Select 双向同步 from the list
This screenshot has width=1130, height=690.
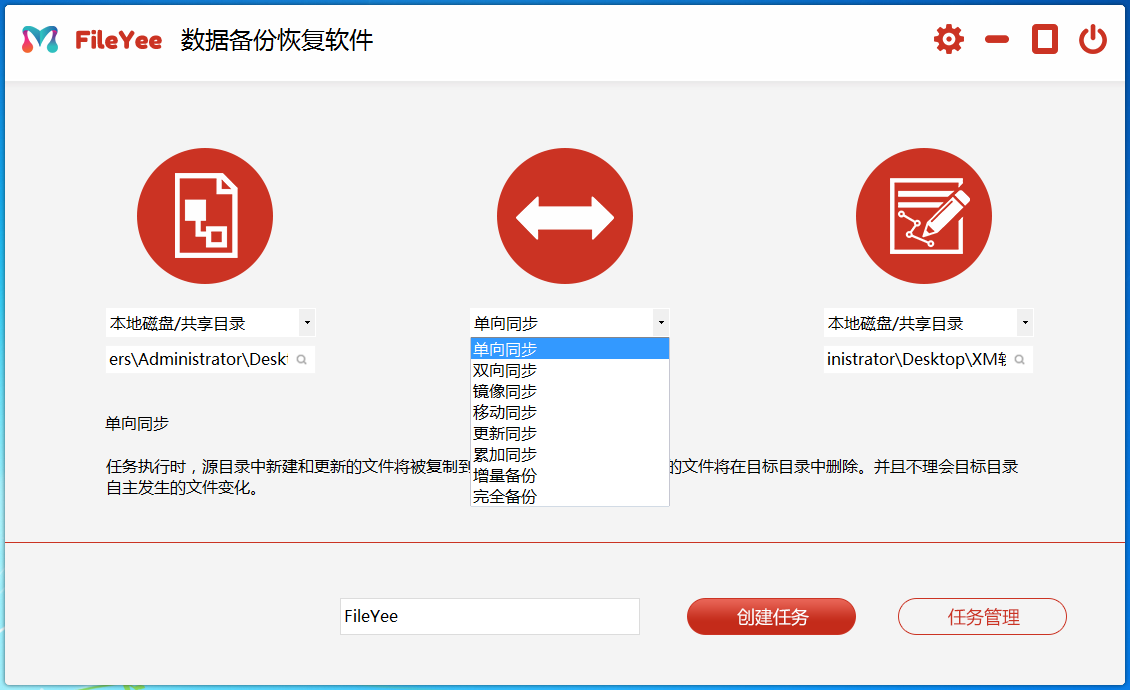(x=504, y=369)
